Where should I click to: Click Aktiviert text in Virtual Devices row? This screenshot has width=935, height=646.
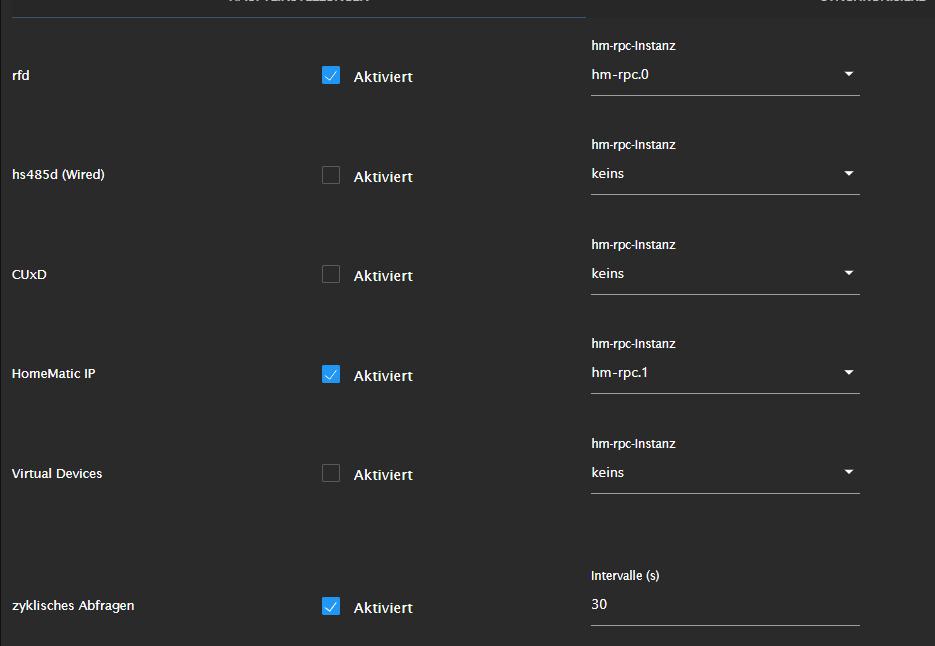(x=383, y=475)
